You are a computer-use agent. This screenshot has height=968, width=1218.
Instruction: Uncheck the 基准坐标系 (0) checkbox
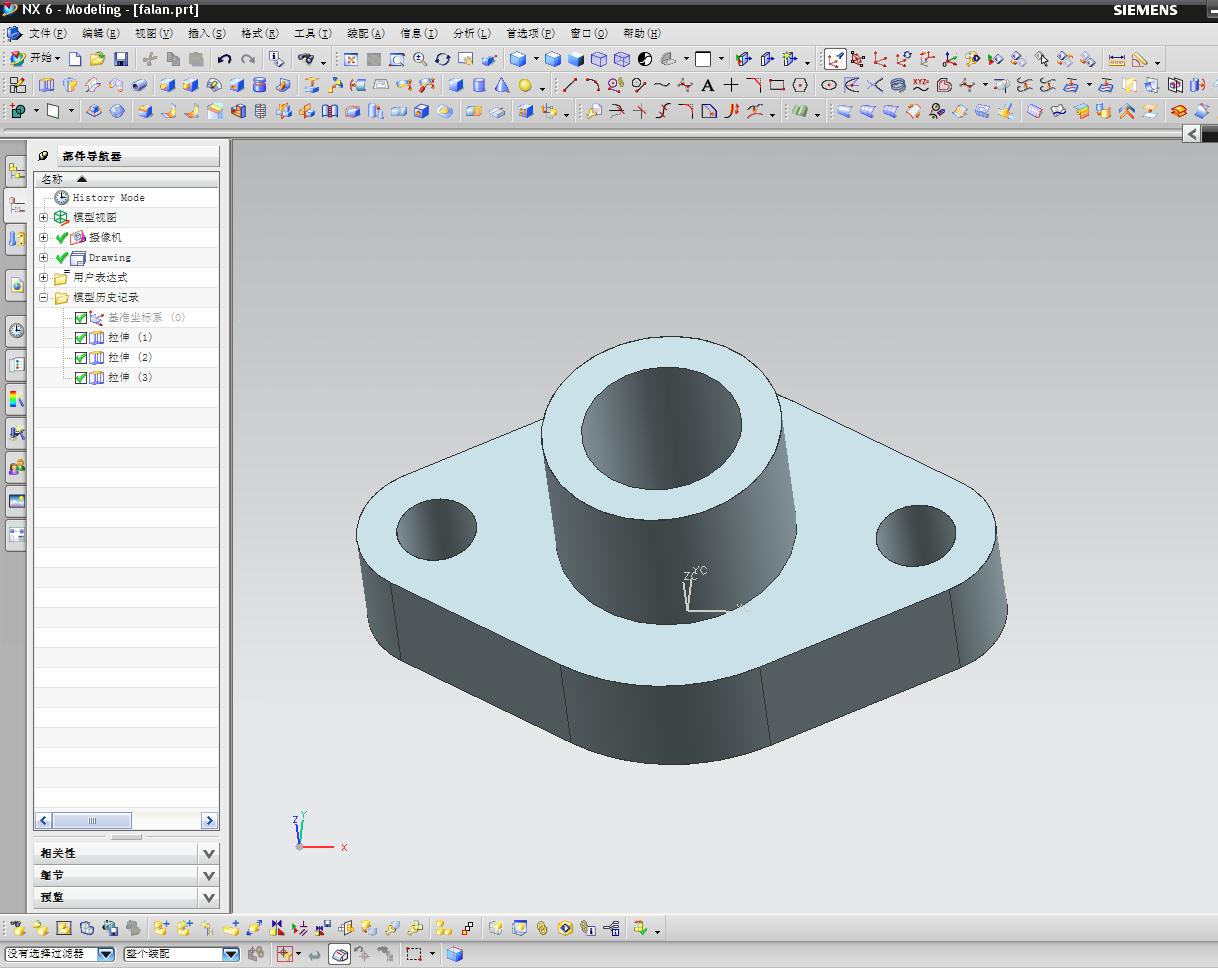coord(81,318)
